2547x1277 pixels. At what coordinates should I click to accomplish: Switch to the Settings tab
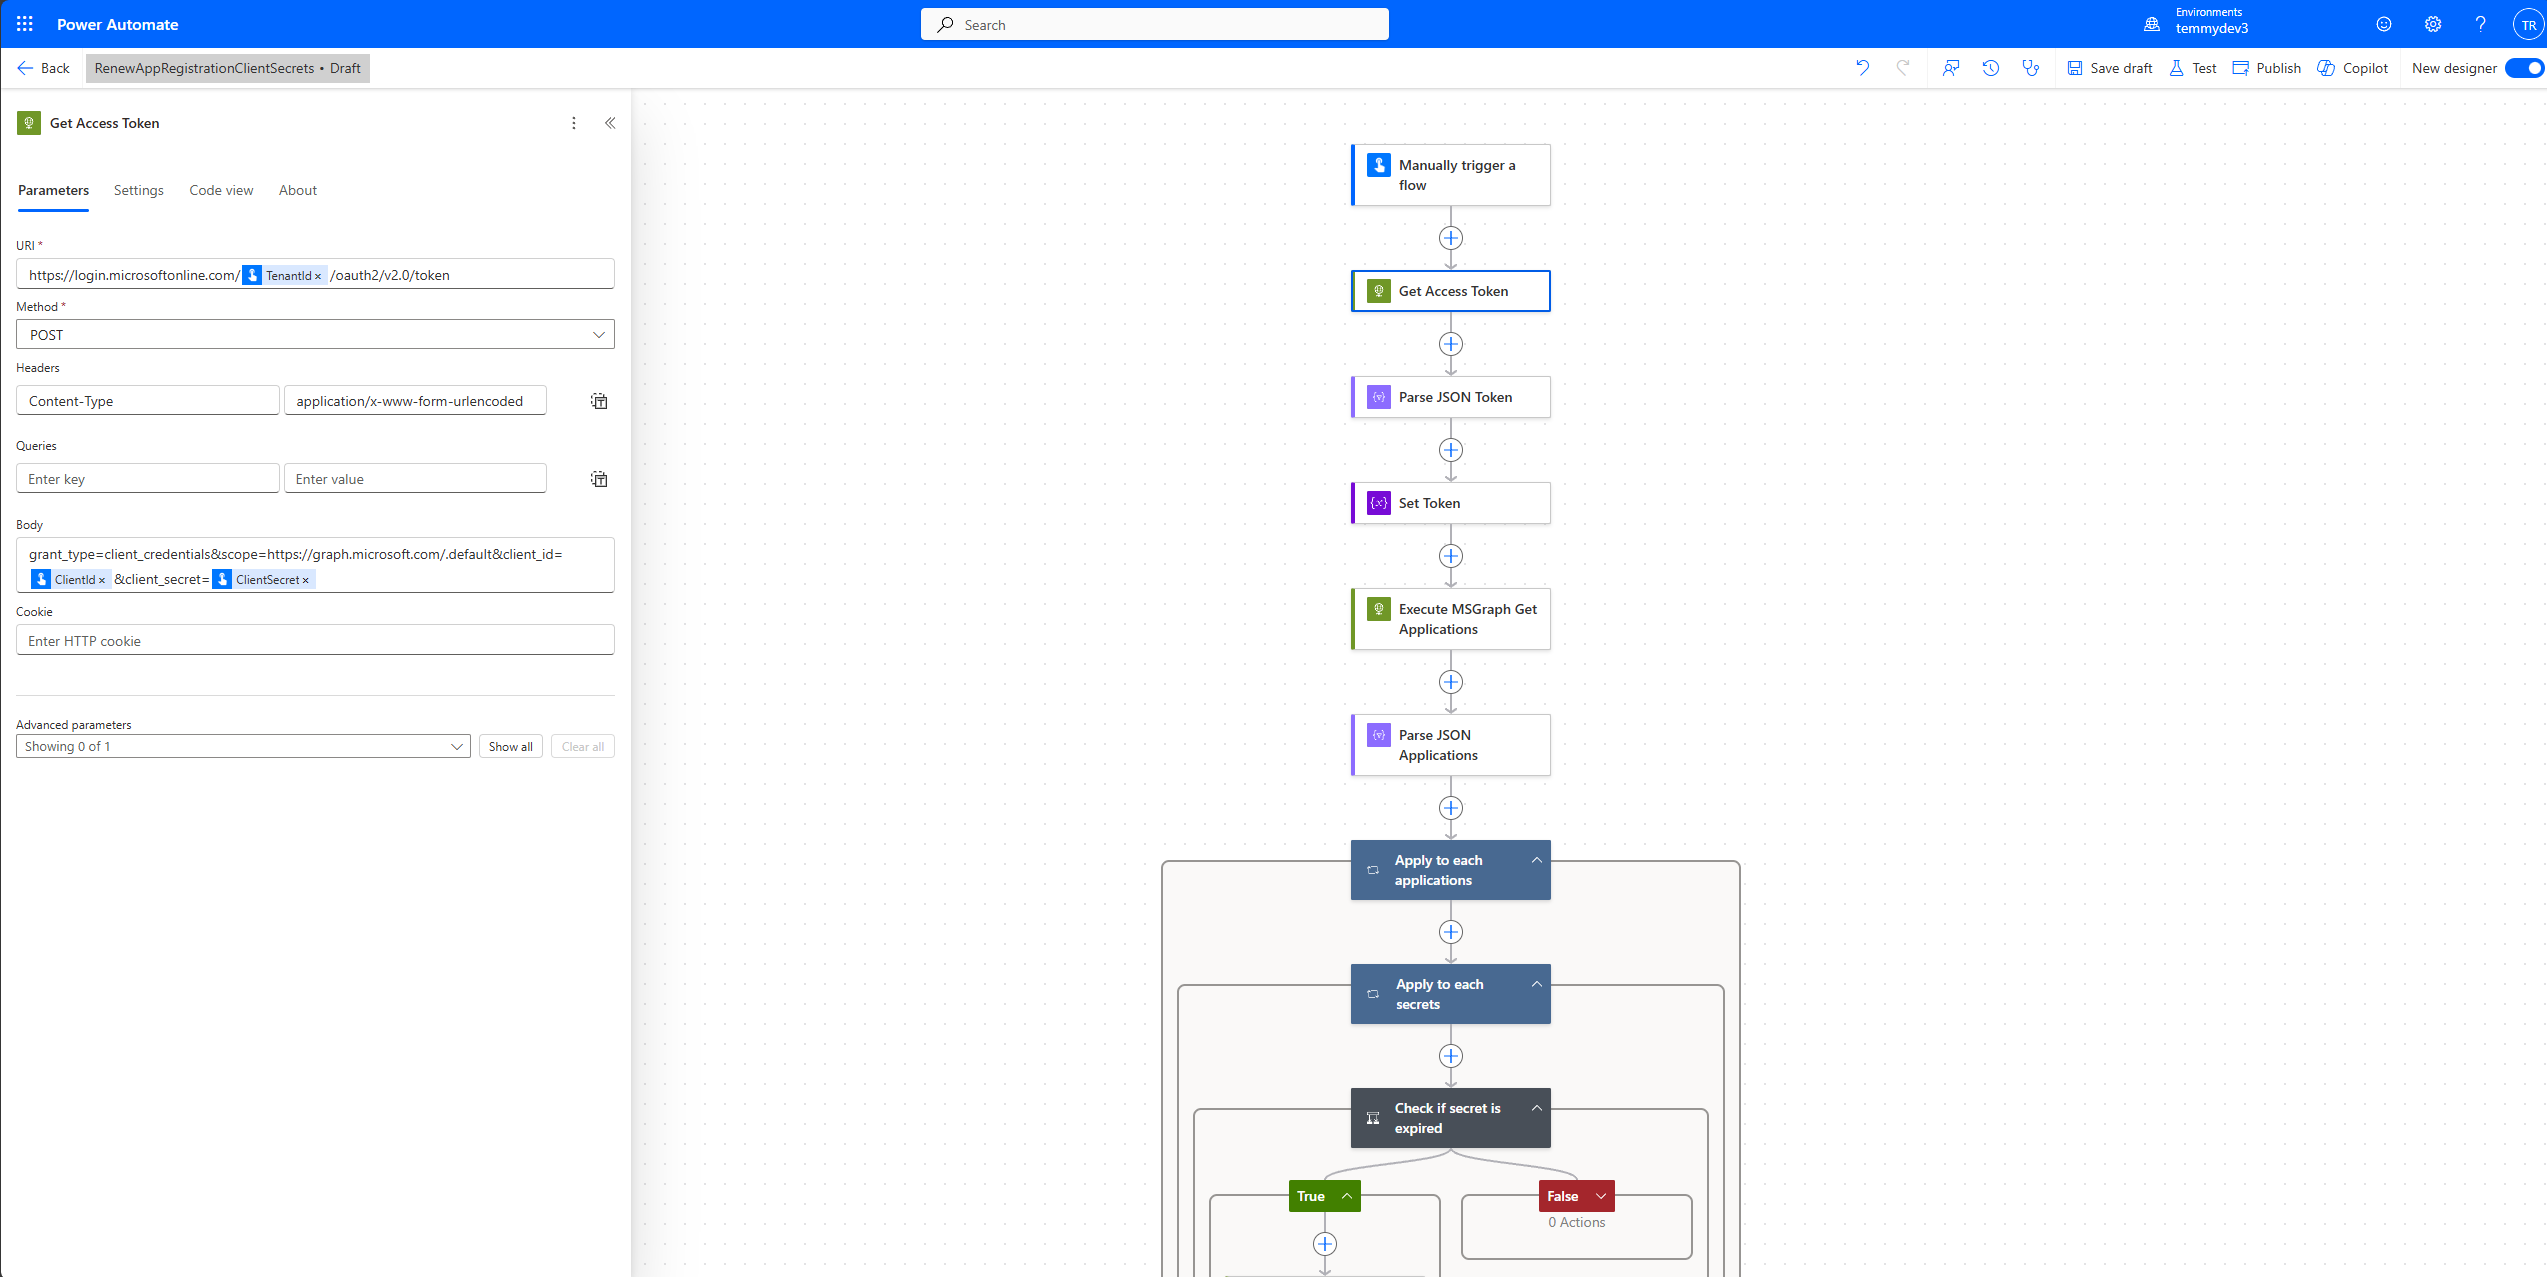[x=139, y=190]
